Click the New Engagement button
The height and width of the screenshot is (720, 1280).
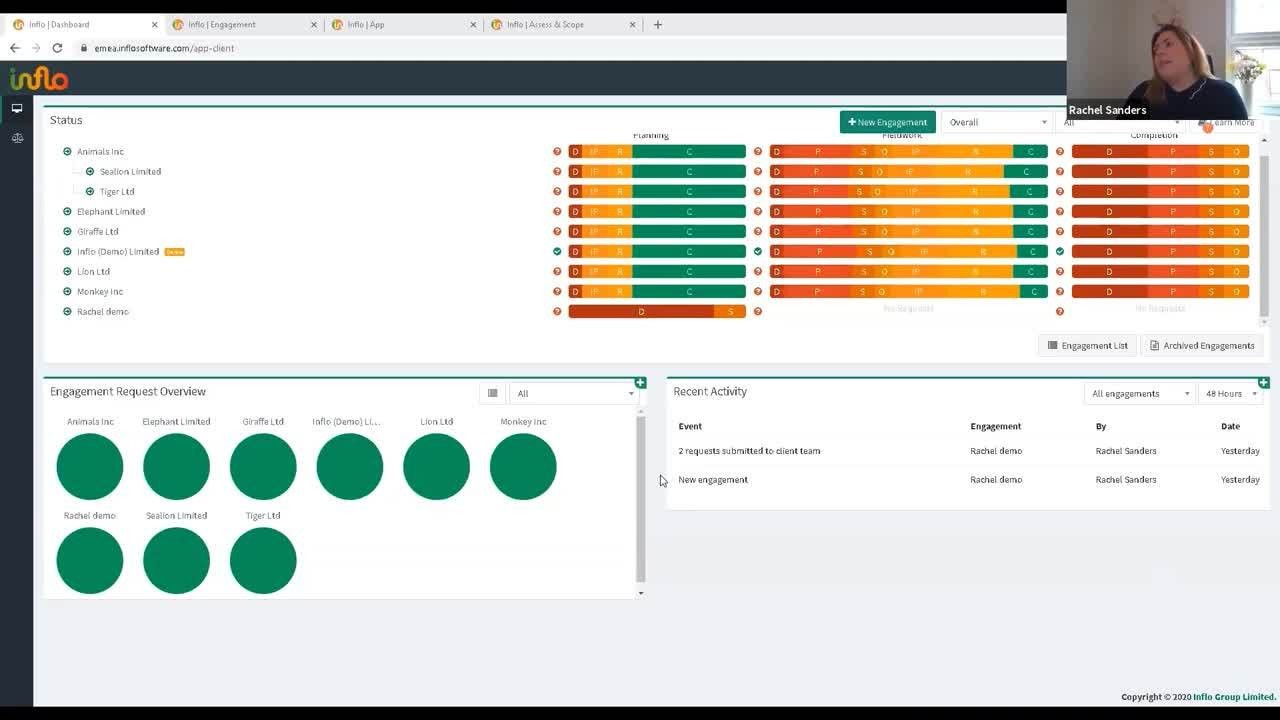click(887, 122)
